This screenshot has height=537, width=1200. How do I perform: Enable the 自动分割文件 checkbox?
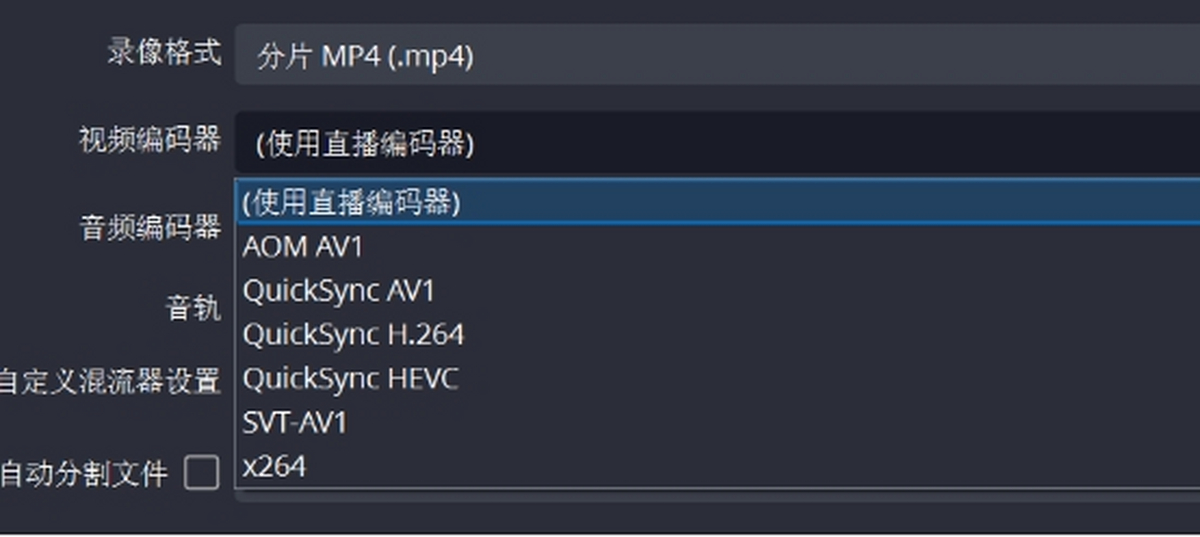pos(201,472)
